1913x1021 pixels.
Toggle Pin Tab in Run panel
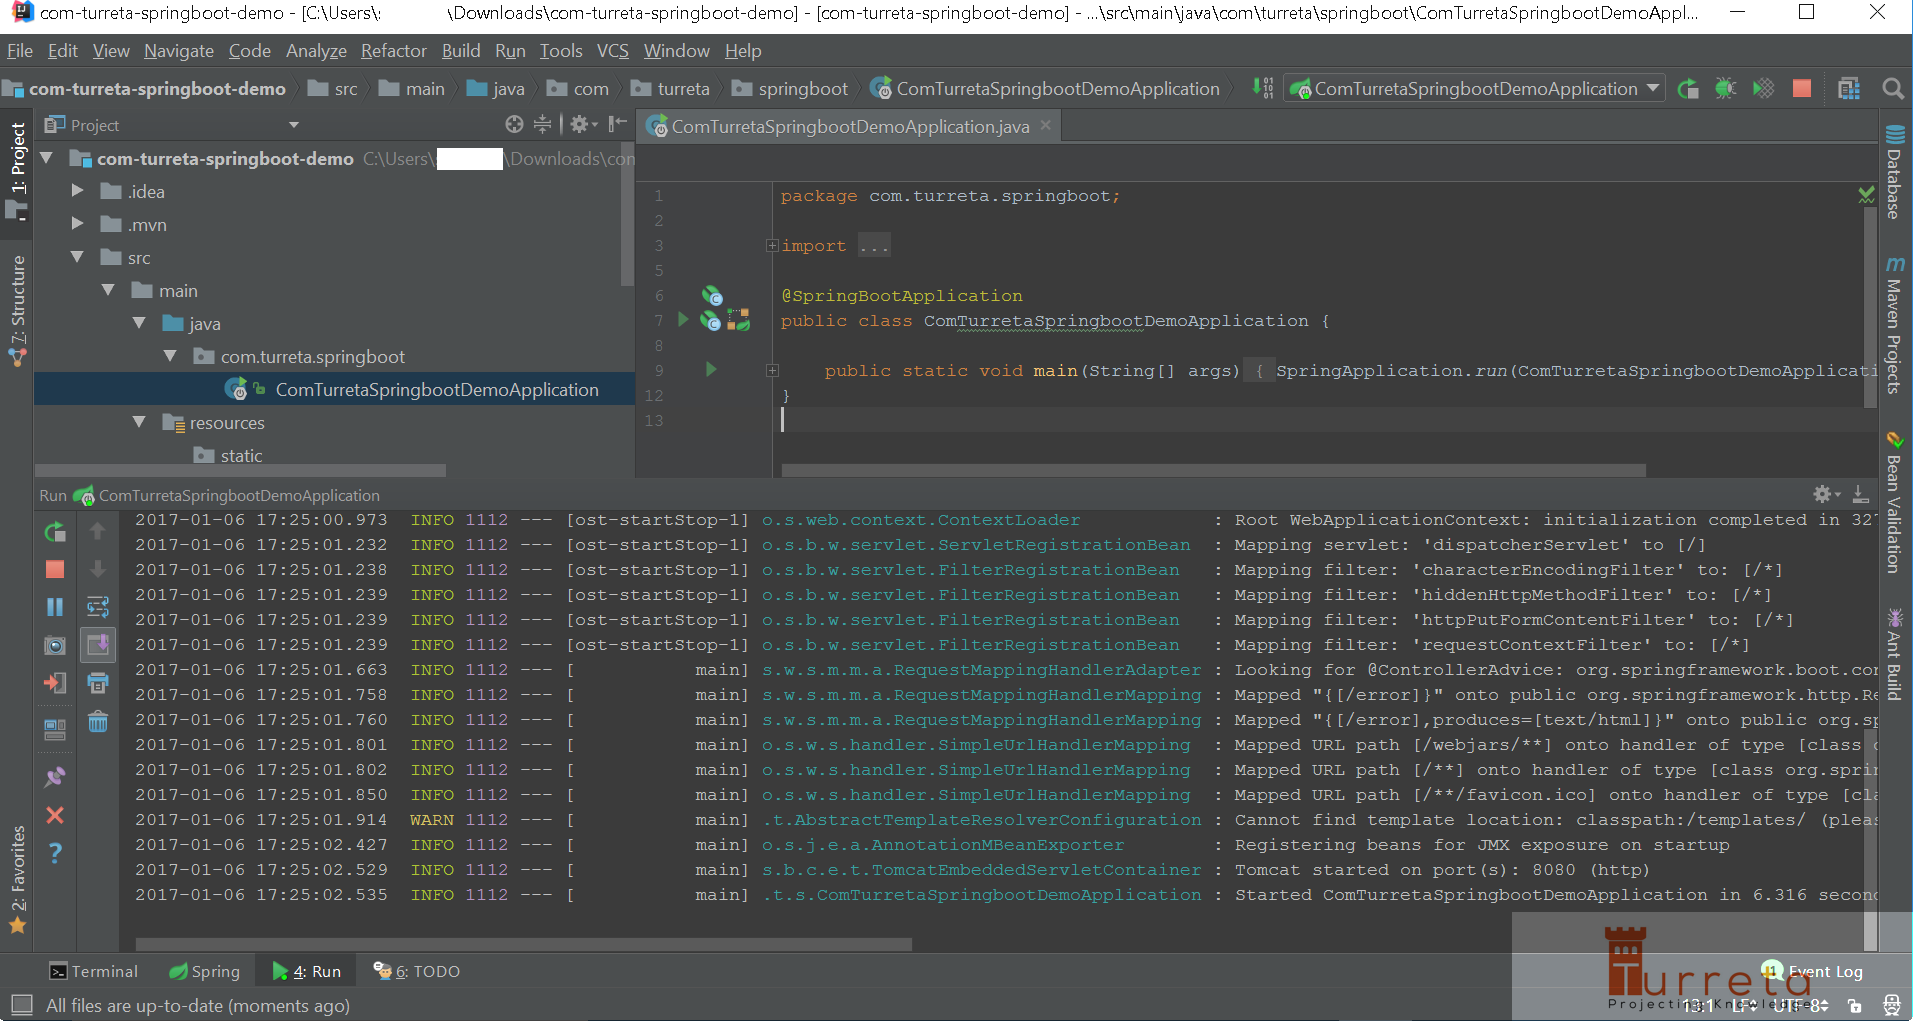click(x=55, y=777)
